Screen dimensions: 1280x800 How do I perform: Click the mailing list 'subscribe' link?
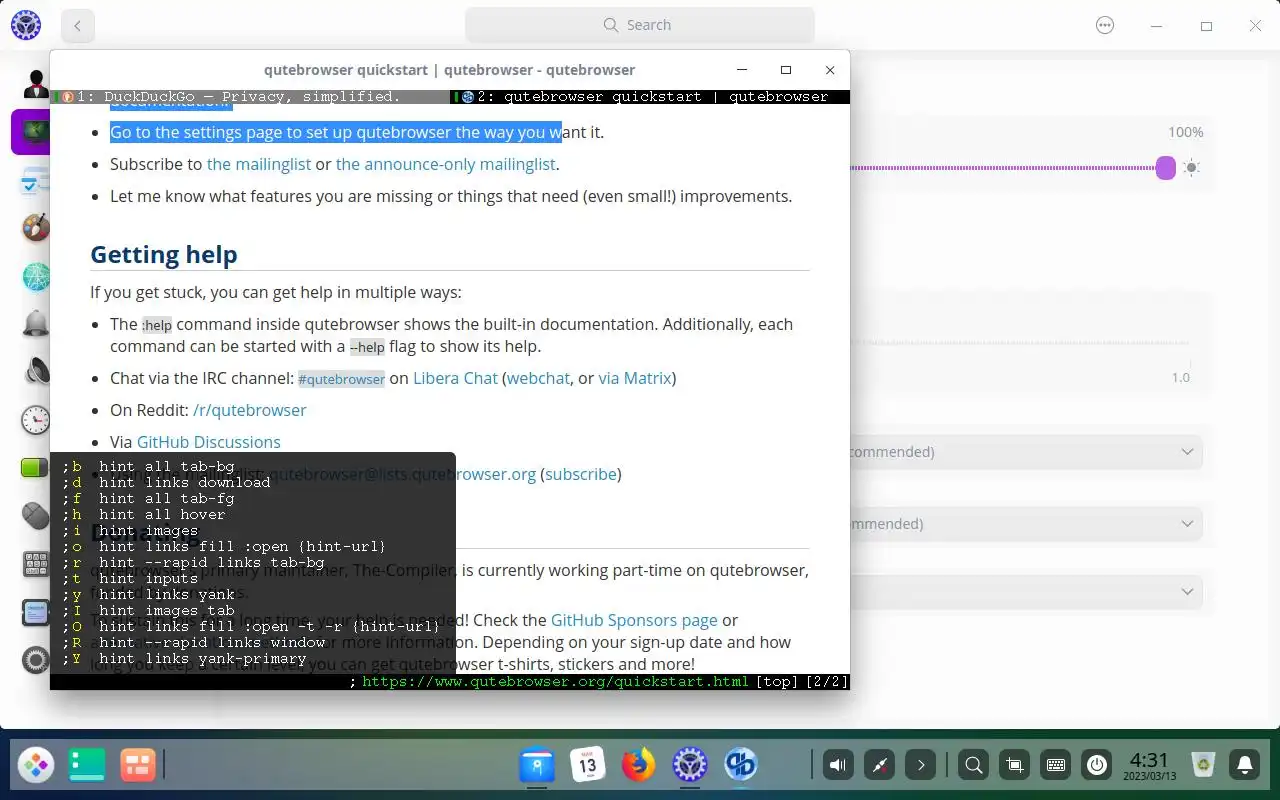click(x=581, y=474)
